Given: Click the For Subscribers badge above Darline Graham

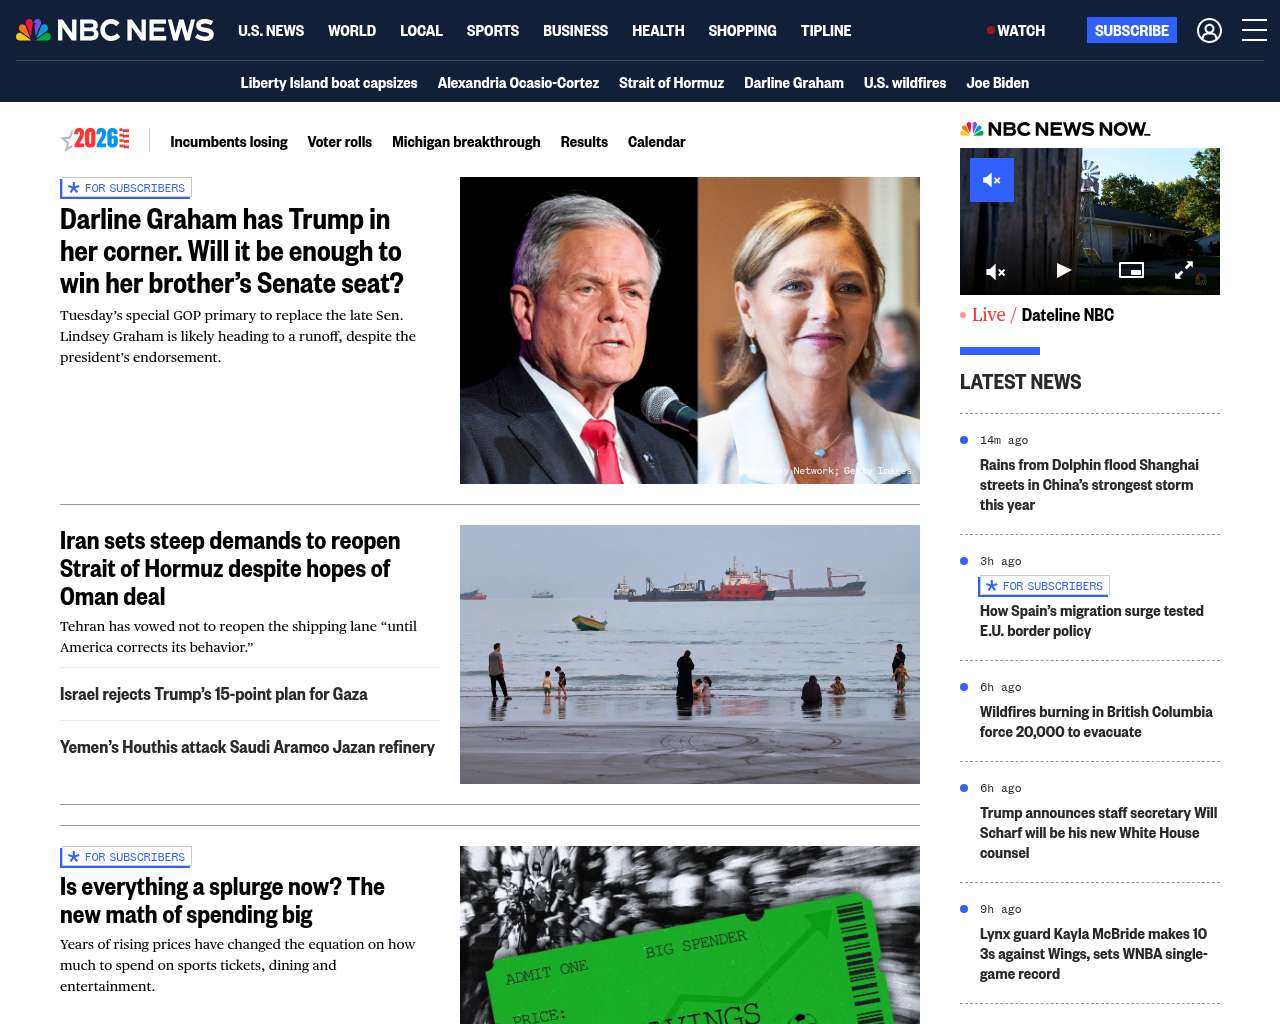Looking at the screenshot, I should point(126,188).
